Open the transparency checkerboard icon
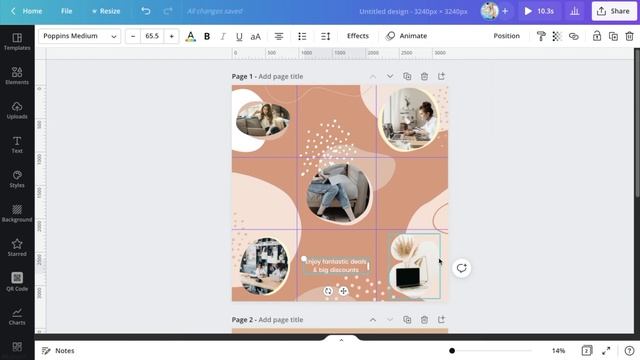Screen dimensions: 640x360 557,36
